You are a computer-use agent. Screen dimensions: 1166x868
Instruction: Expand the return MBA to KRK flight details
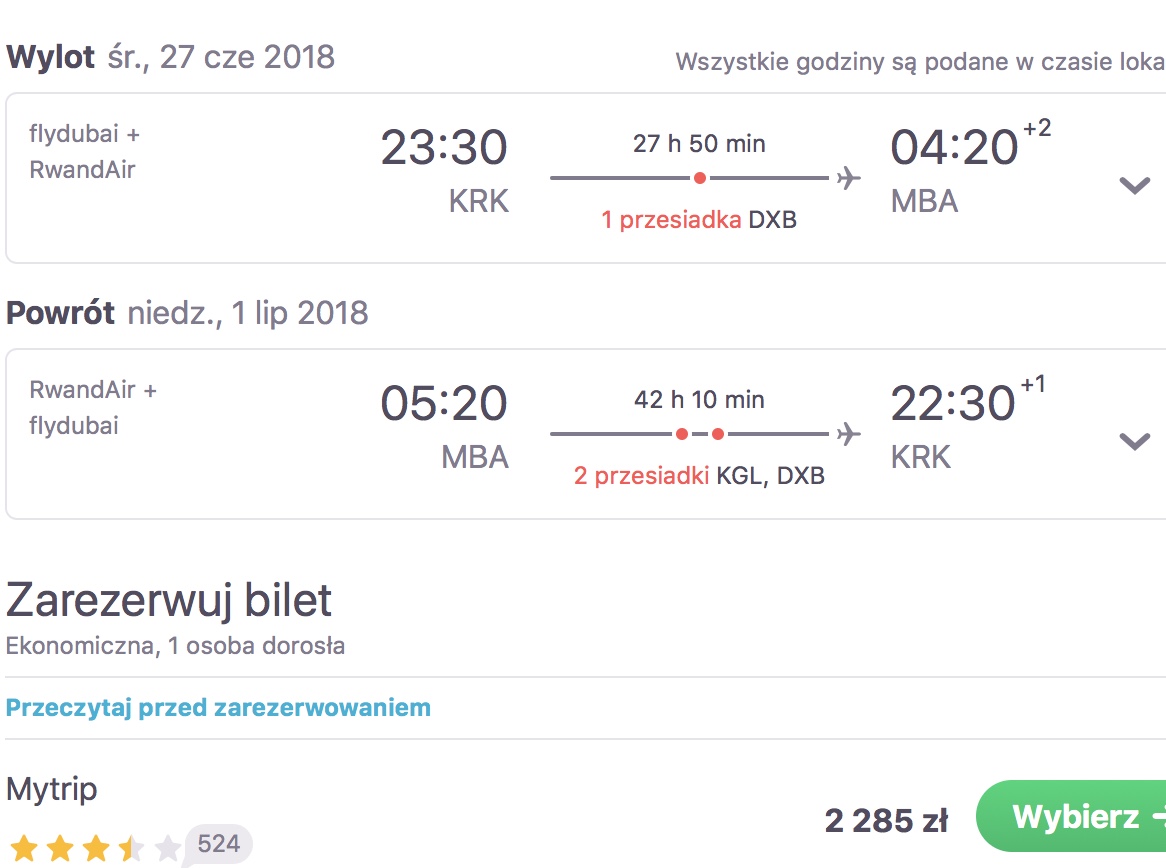click(1135, 441)
